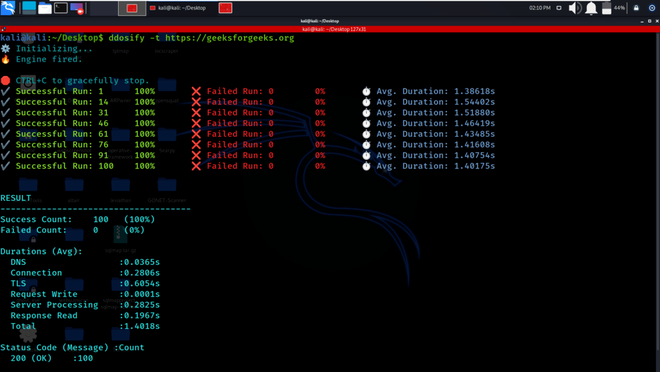
Task: Click the gear emoji before Initializing
Action: [x=5, y=48]
